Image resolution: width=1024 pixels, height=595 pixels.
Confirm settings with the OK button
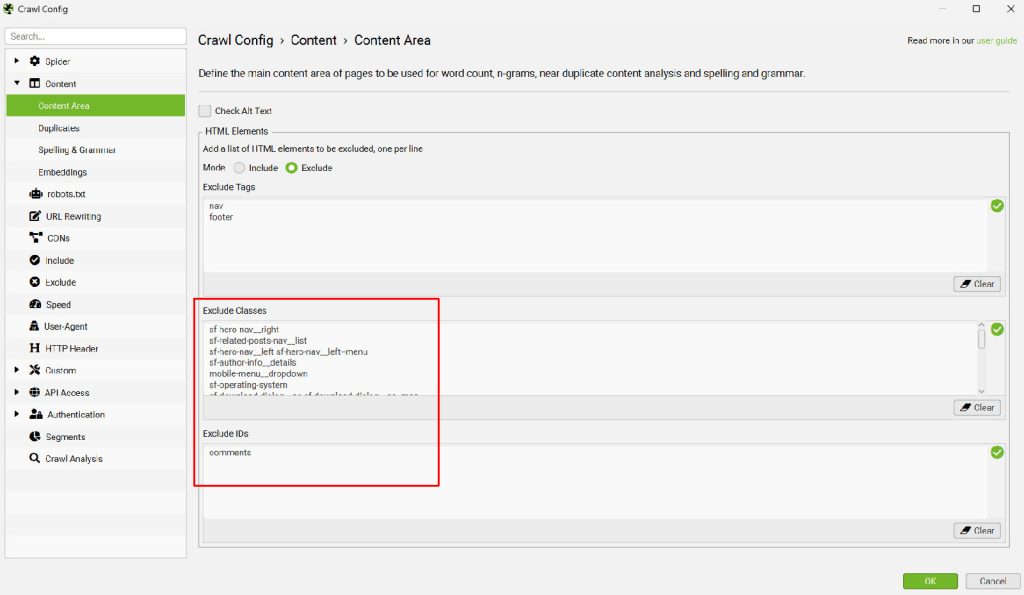(x=930, y=581)
